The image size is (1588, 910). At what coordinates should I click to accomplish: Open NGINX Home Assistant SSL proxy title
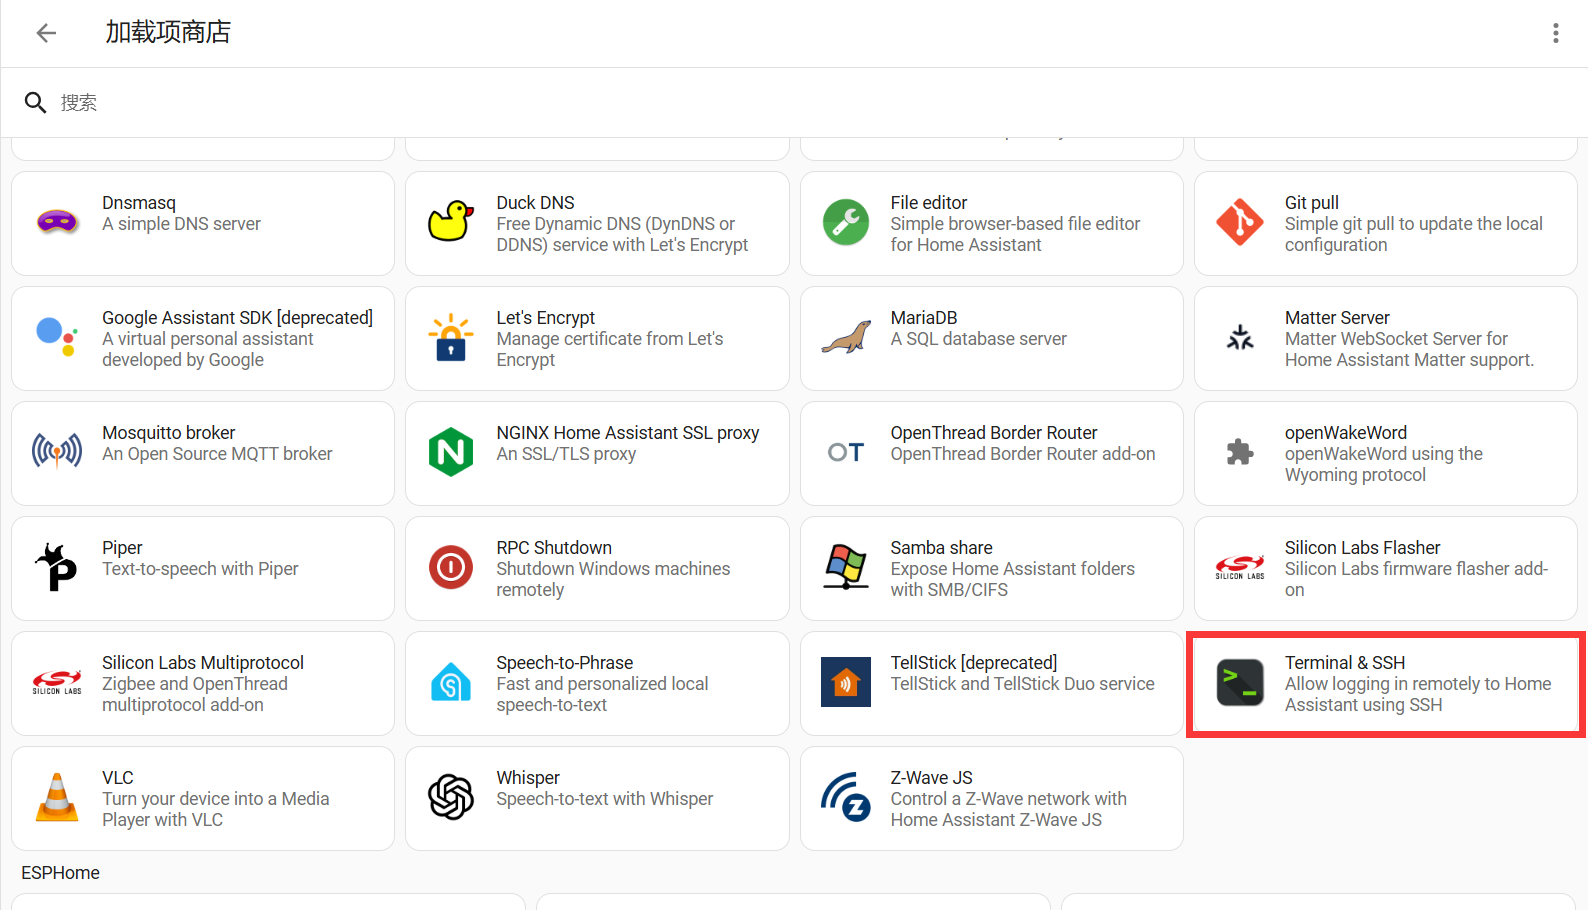(628, 433)
